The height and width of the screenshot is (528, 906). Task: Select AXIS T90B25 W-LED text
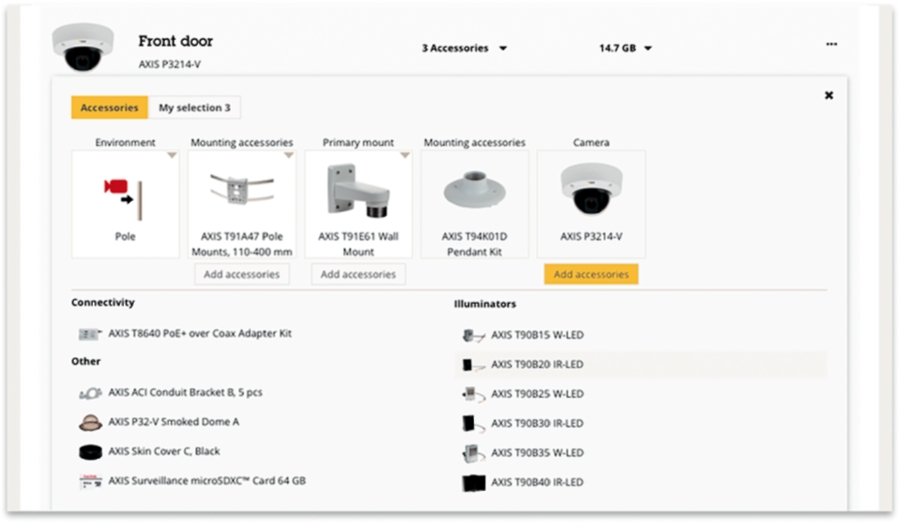tap(537, 394)
